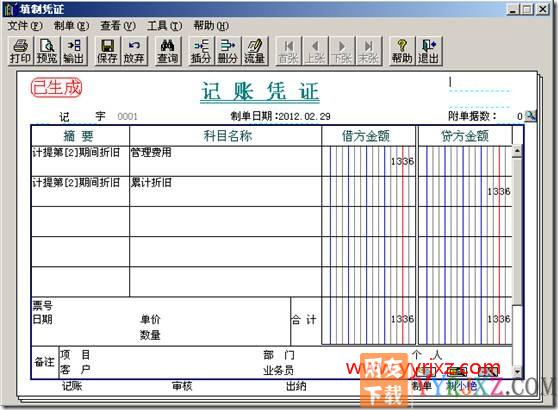The width and height of the screenshot is (558, 410).
Task: Click the 数量 quantity label
Action: (150, 335)
